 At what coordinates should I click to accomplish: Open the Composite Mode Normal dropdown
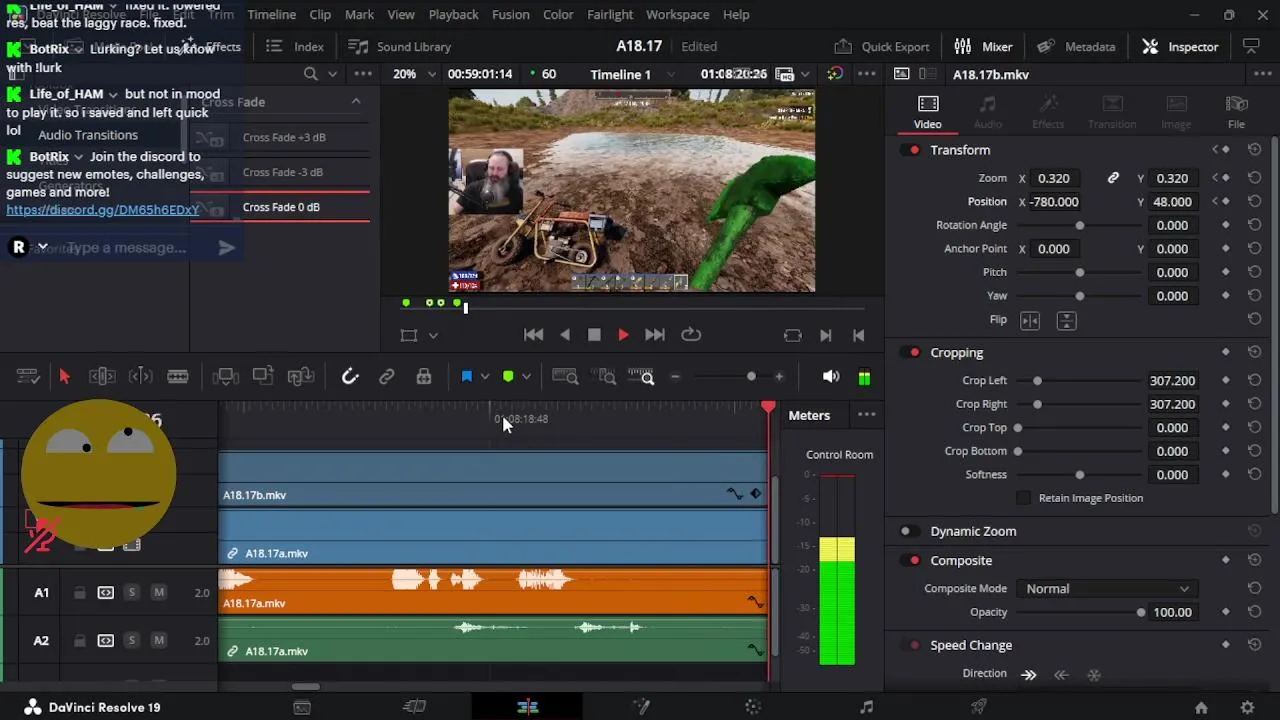coord(1107,589)
